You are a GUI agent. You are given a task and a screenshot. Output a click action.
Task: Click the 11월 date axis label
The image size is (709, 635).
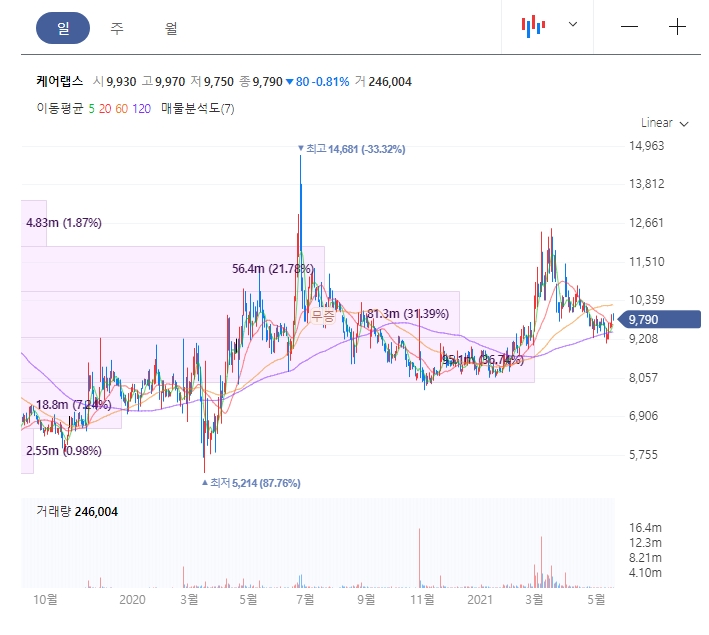422,600
